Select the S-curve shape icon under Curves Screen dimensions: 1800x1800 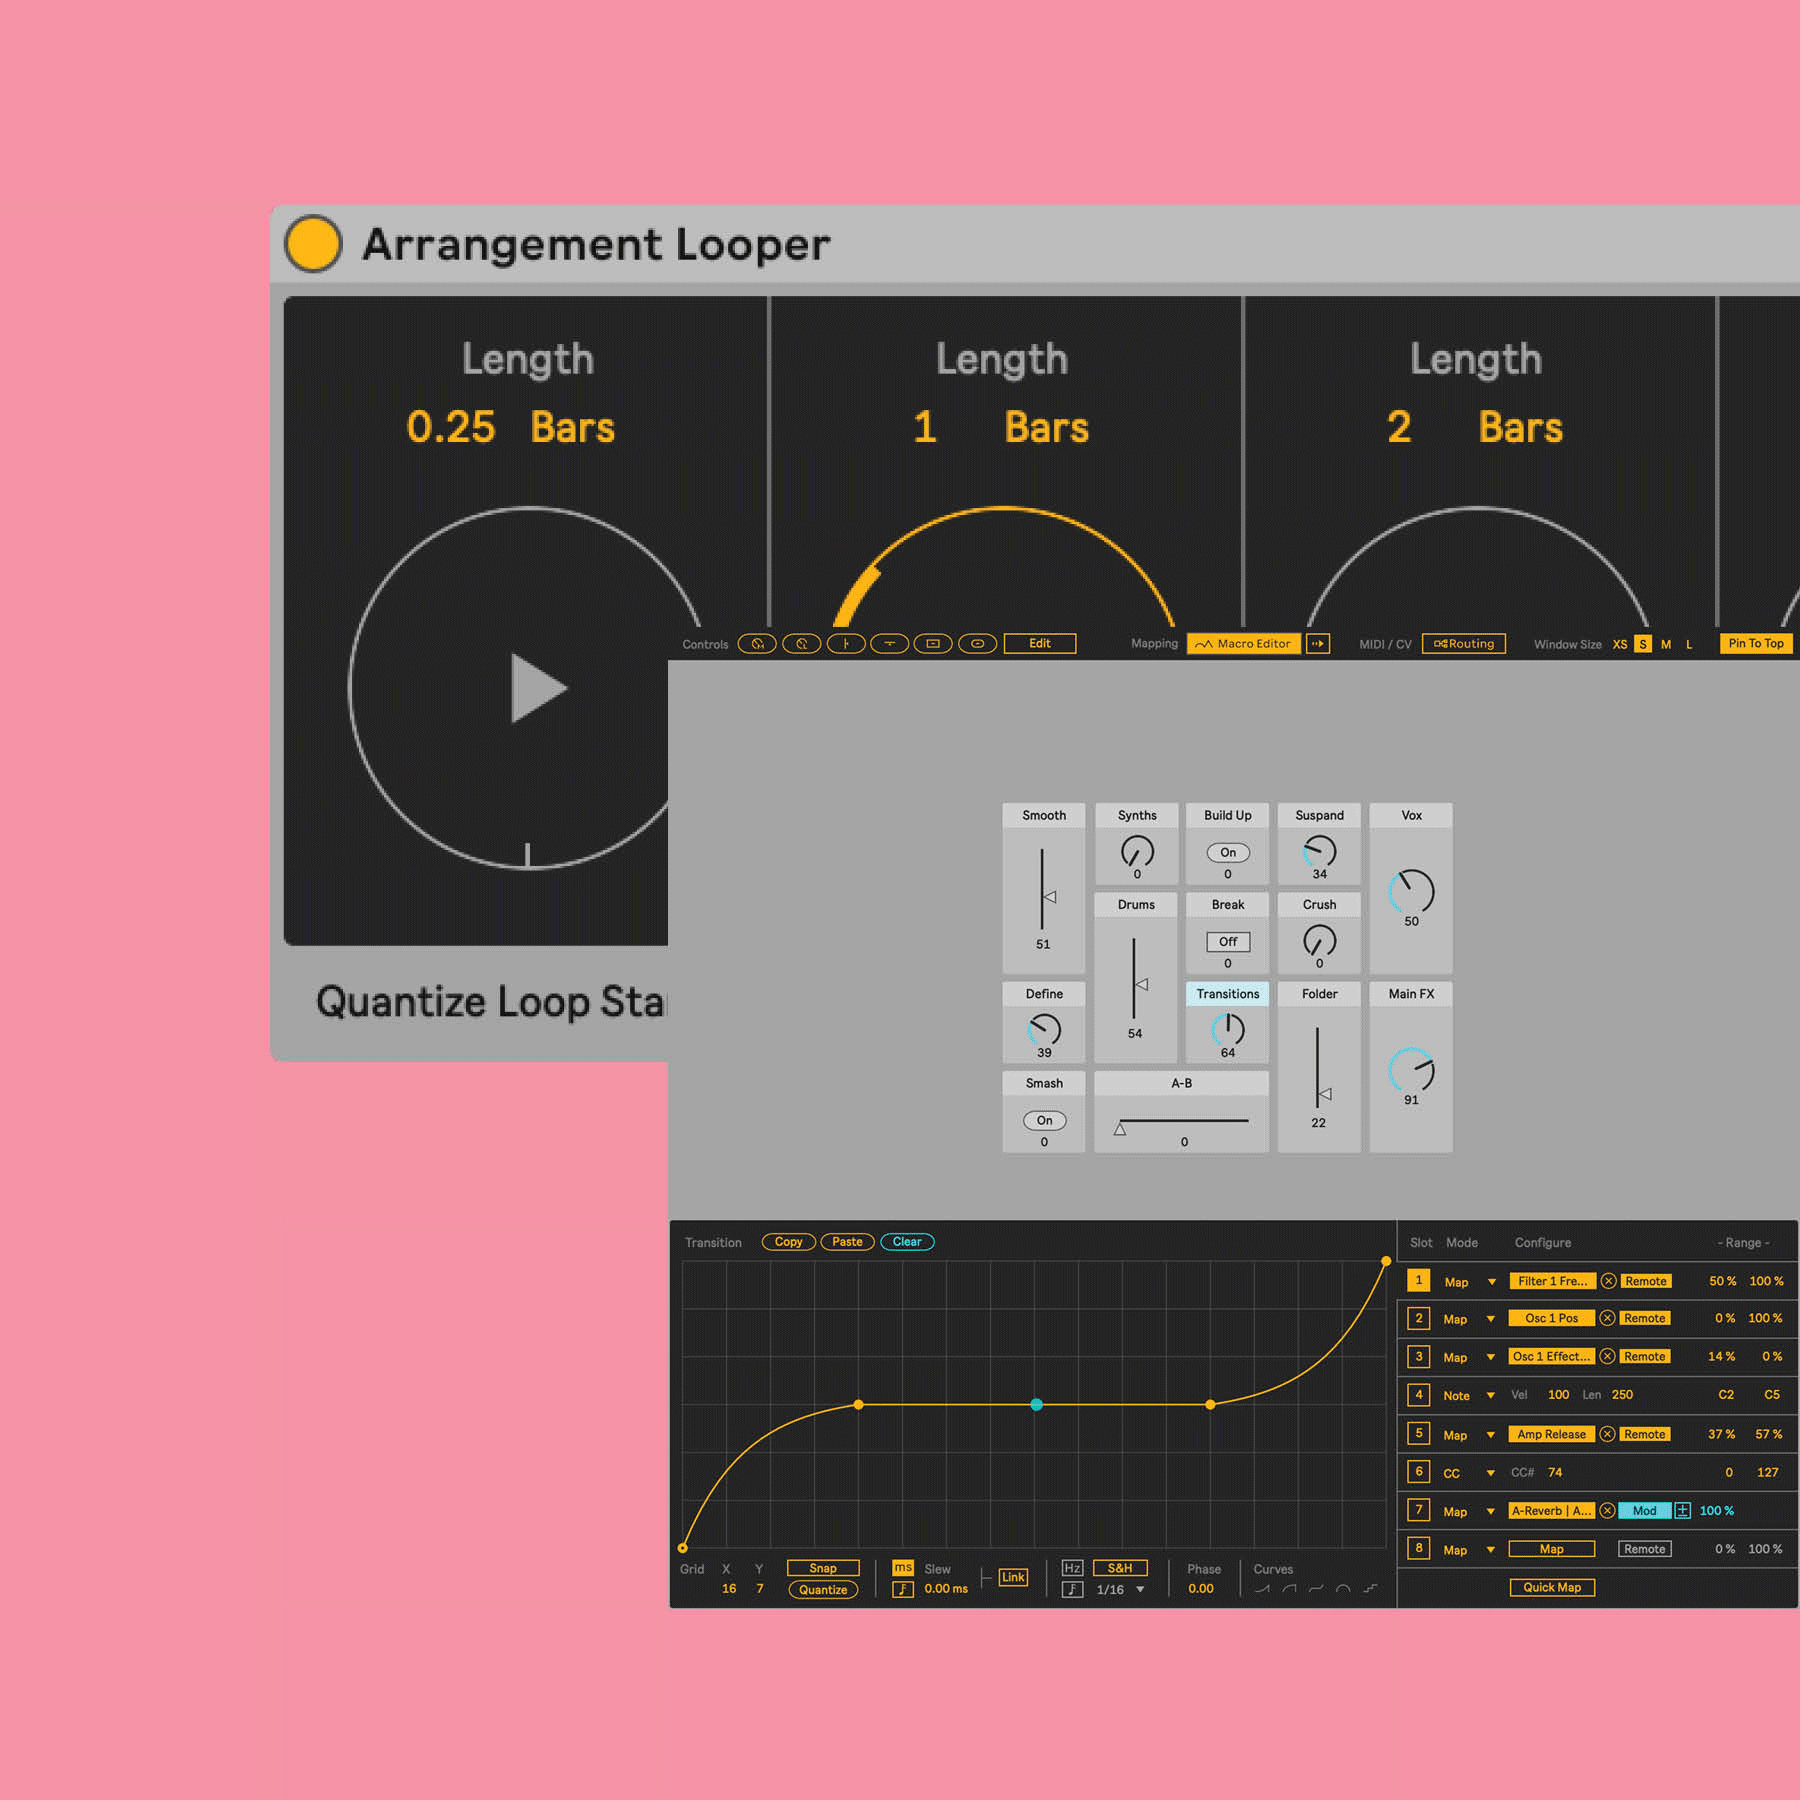click(x=1316, y=1589)
